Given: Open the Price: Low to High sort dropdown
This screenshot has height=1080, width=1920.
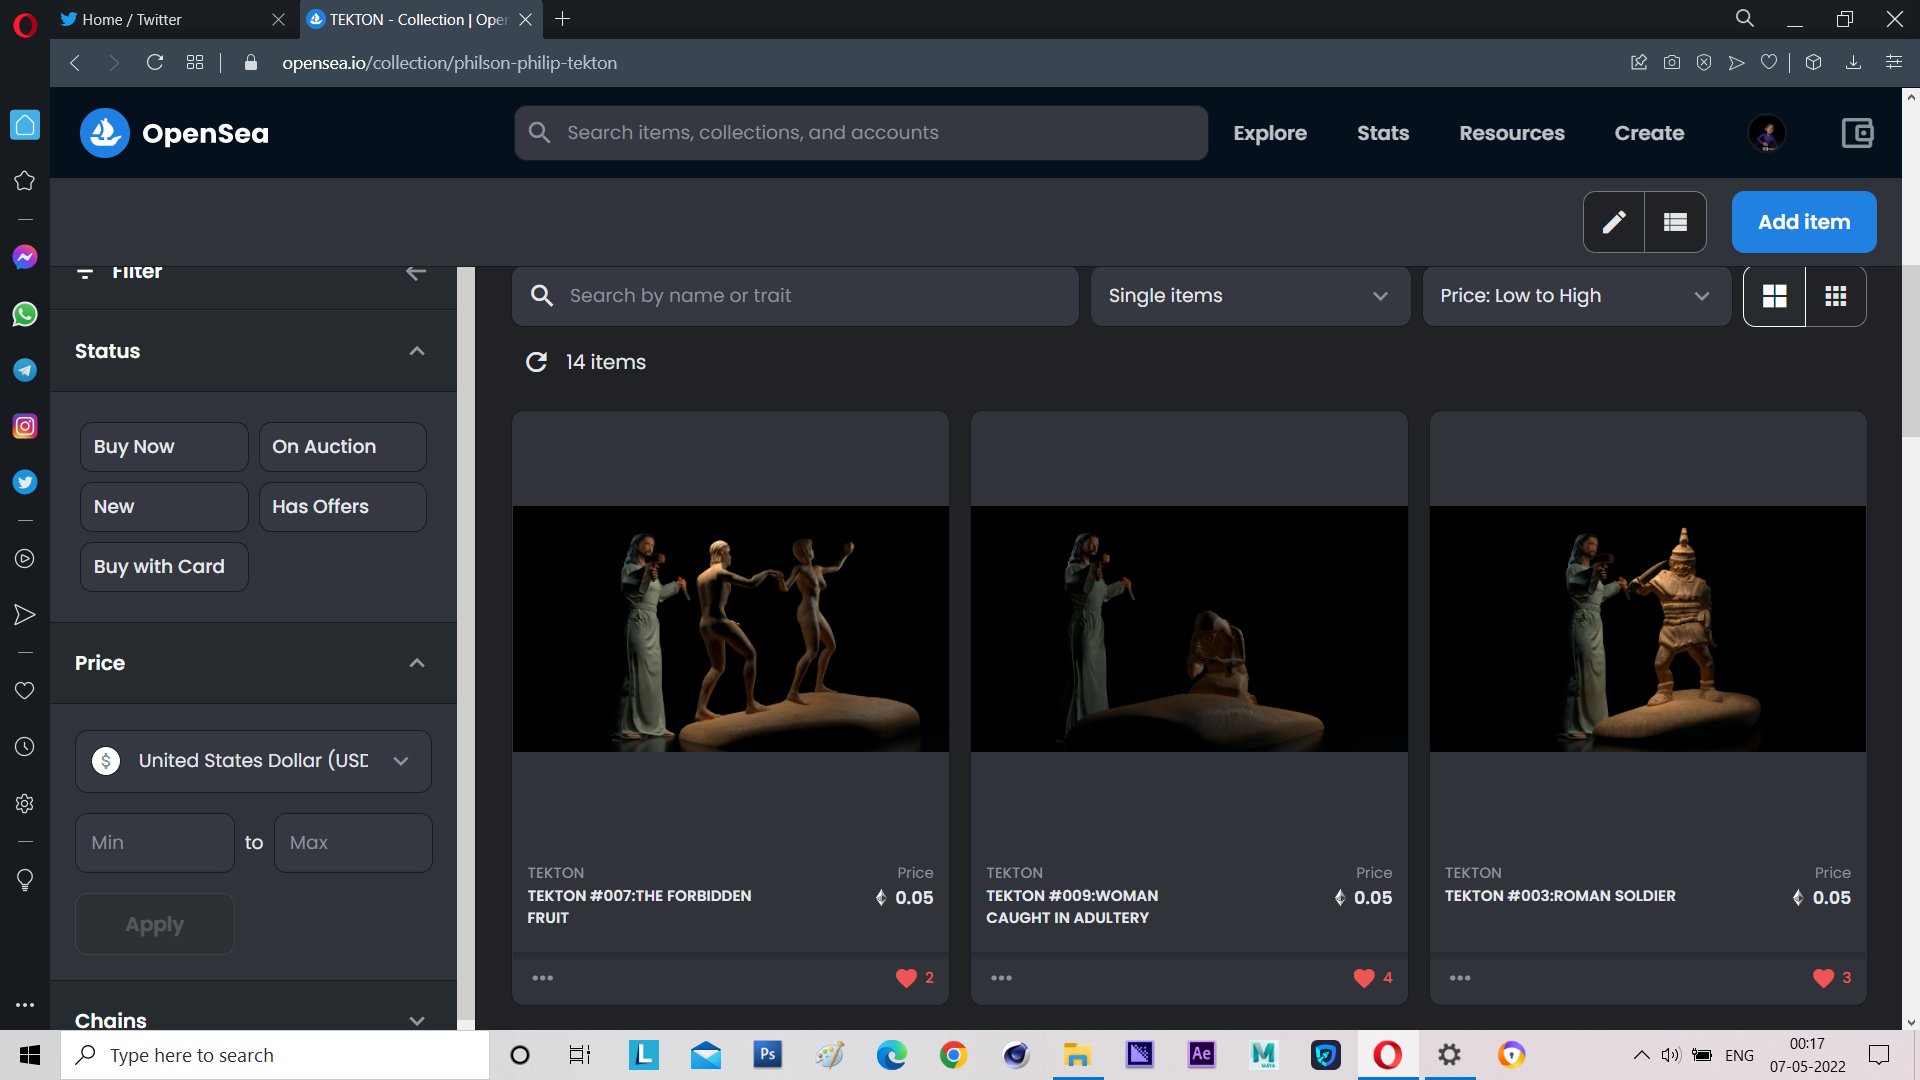Looking at the screenshot, I should click(x=1575, y=296).
